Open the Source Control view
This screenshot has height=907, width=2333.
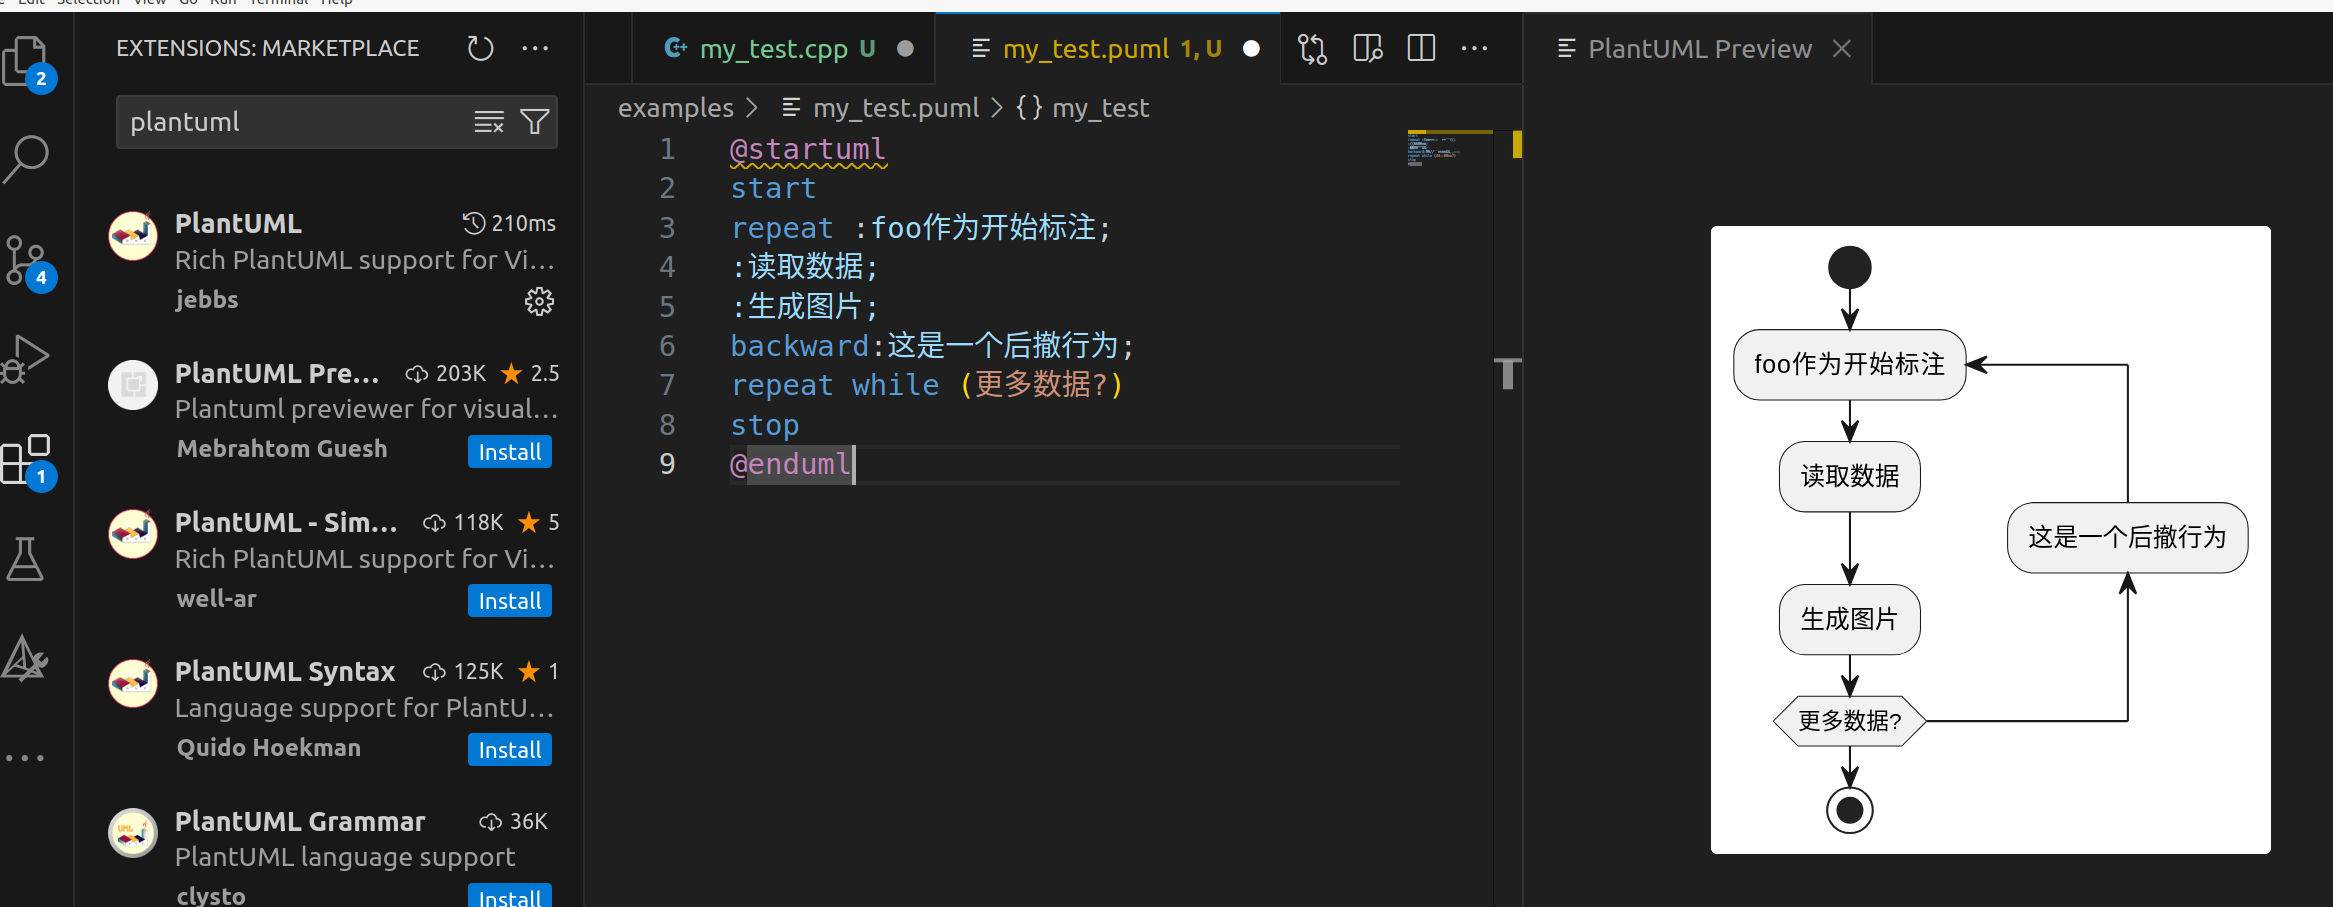pos(26,261)
